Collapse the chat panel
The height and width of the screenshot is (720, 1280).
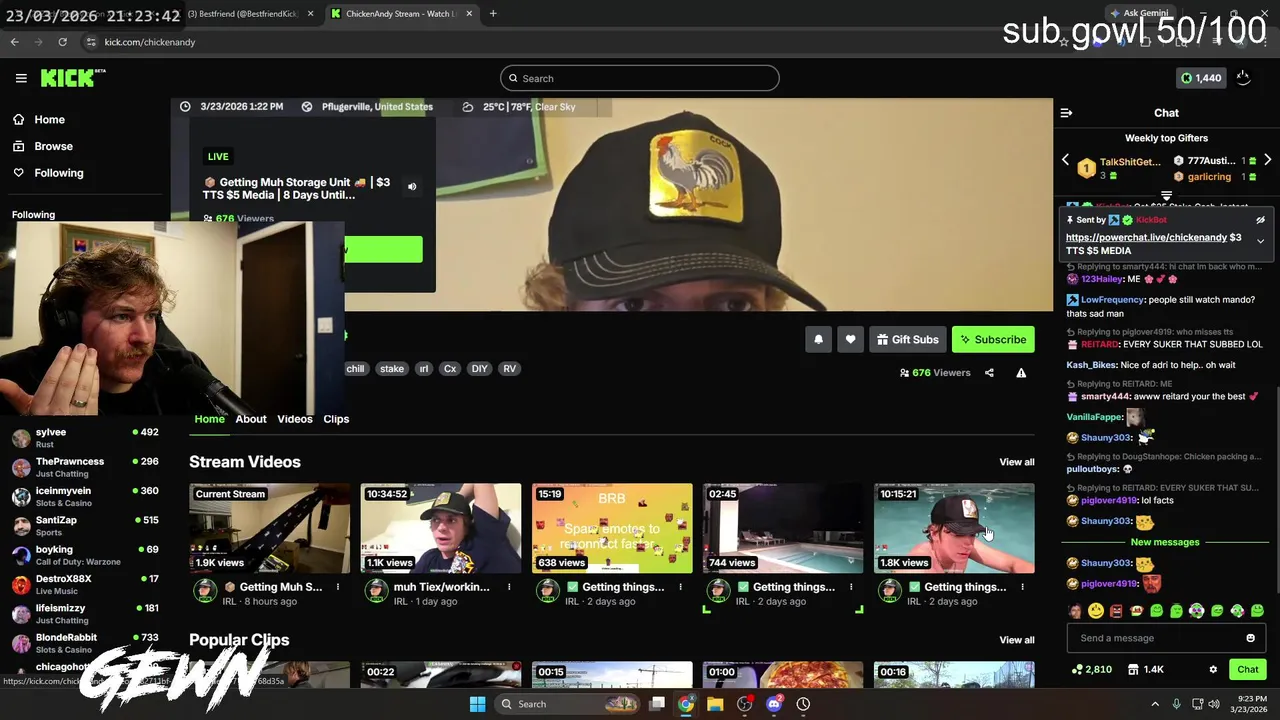1066,113
